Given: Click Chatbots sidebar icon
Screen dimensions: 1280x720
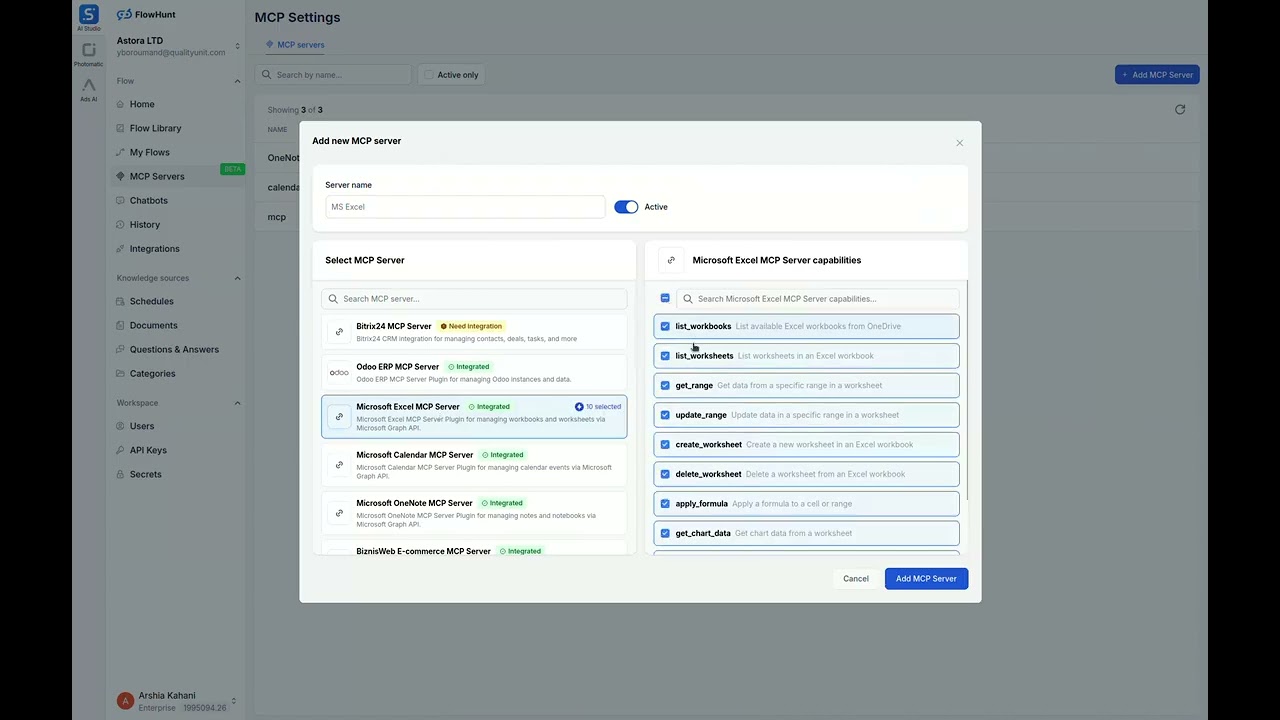Looking at the screenshot, I should click(x=121, y=200).
